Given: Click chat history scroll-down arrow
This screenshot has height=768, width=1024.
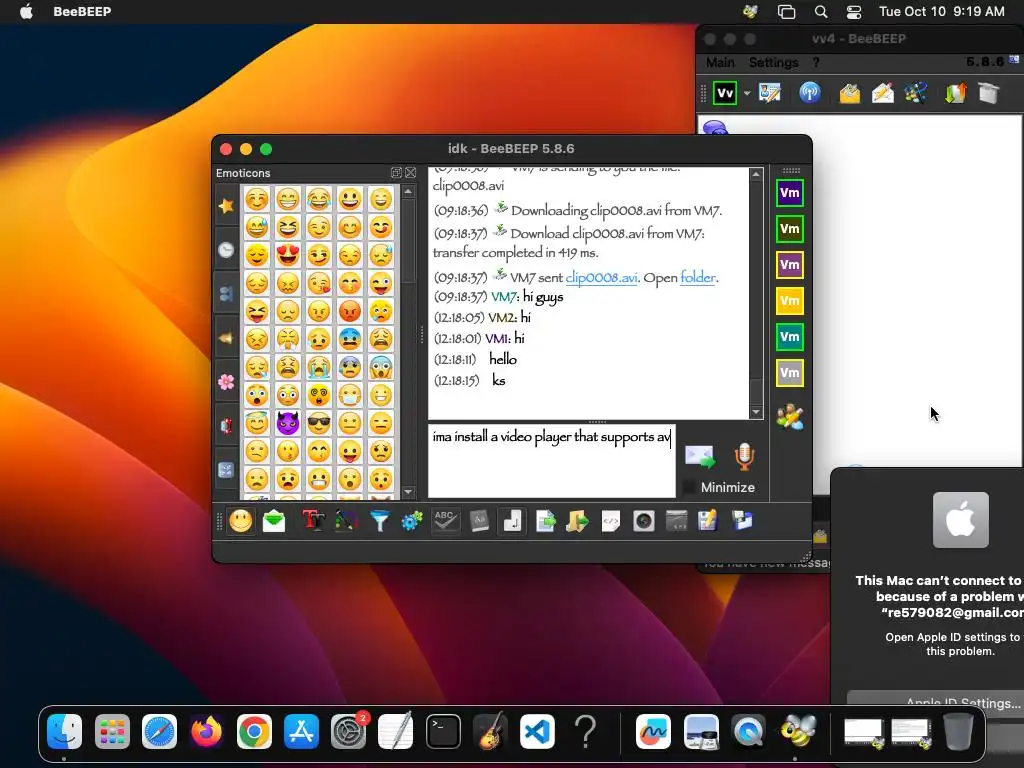Looking at the screenshot, I should (x=756, y=412).
